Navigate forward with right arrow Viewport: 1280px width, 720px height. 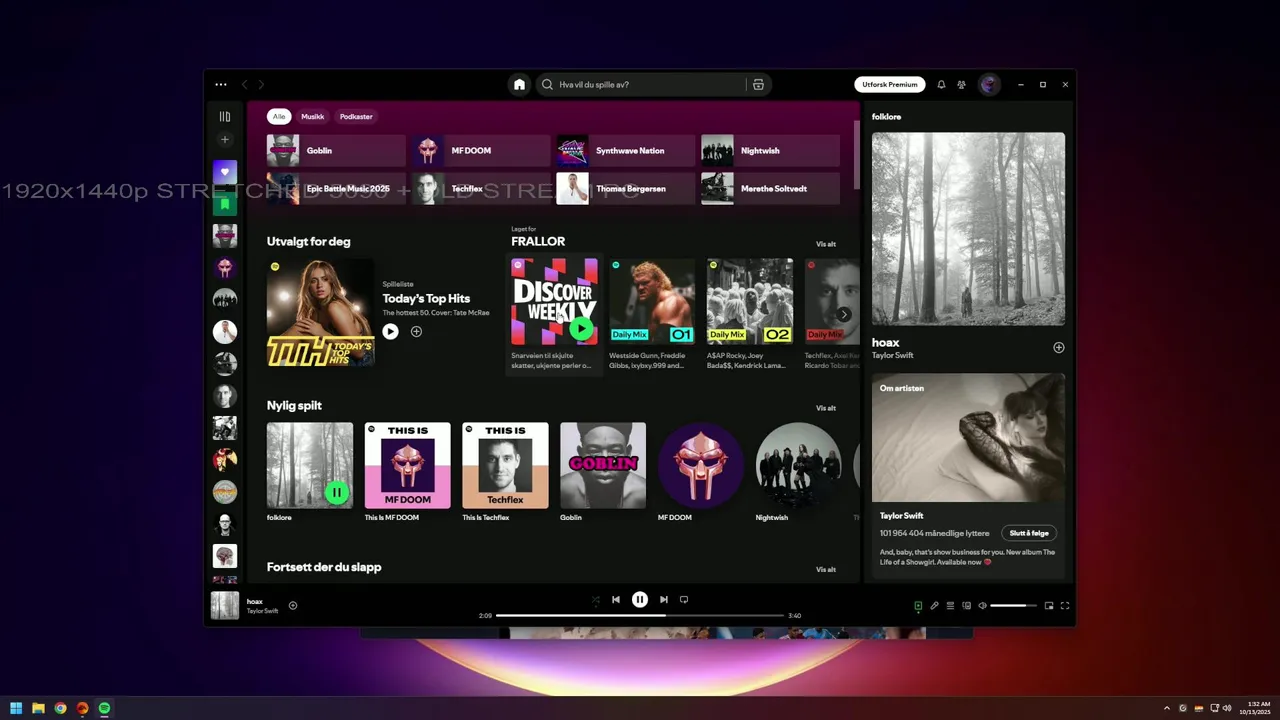(x=262, y=85)
